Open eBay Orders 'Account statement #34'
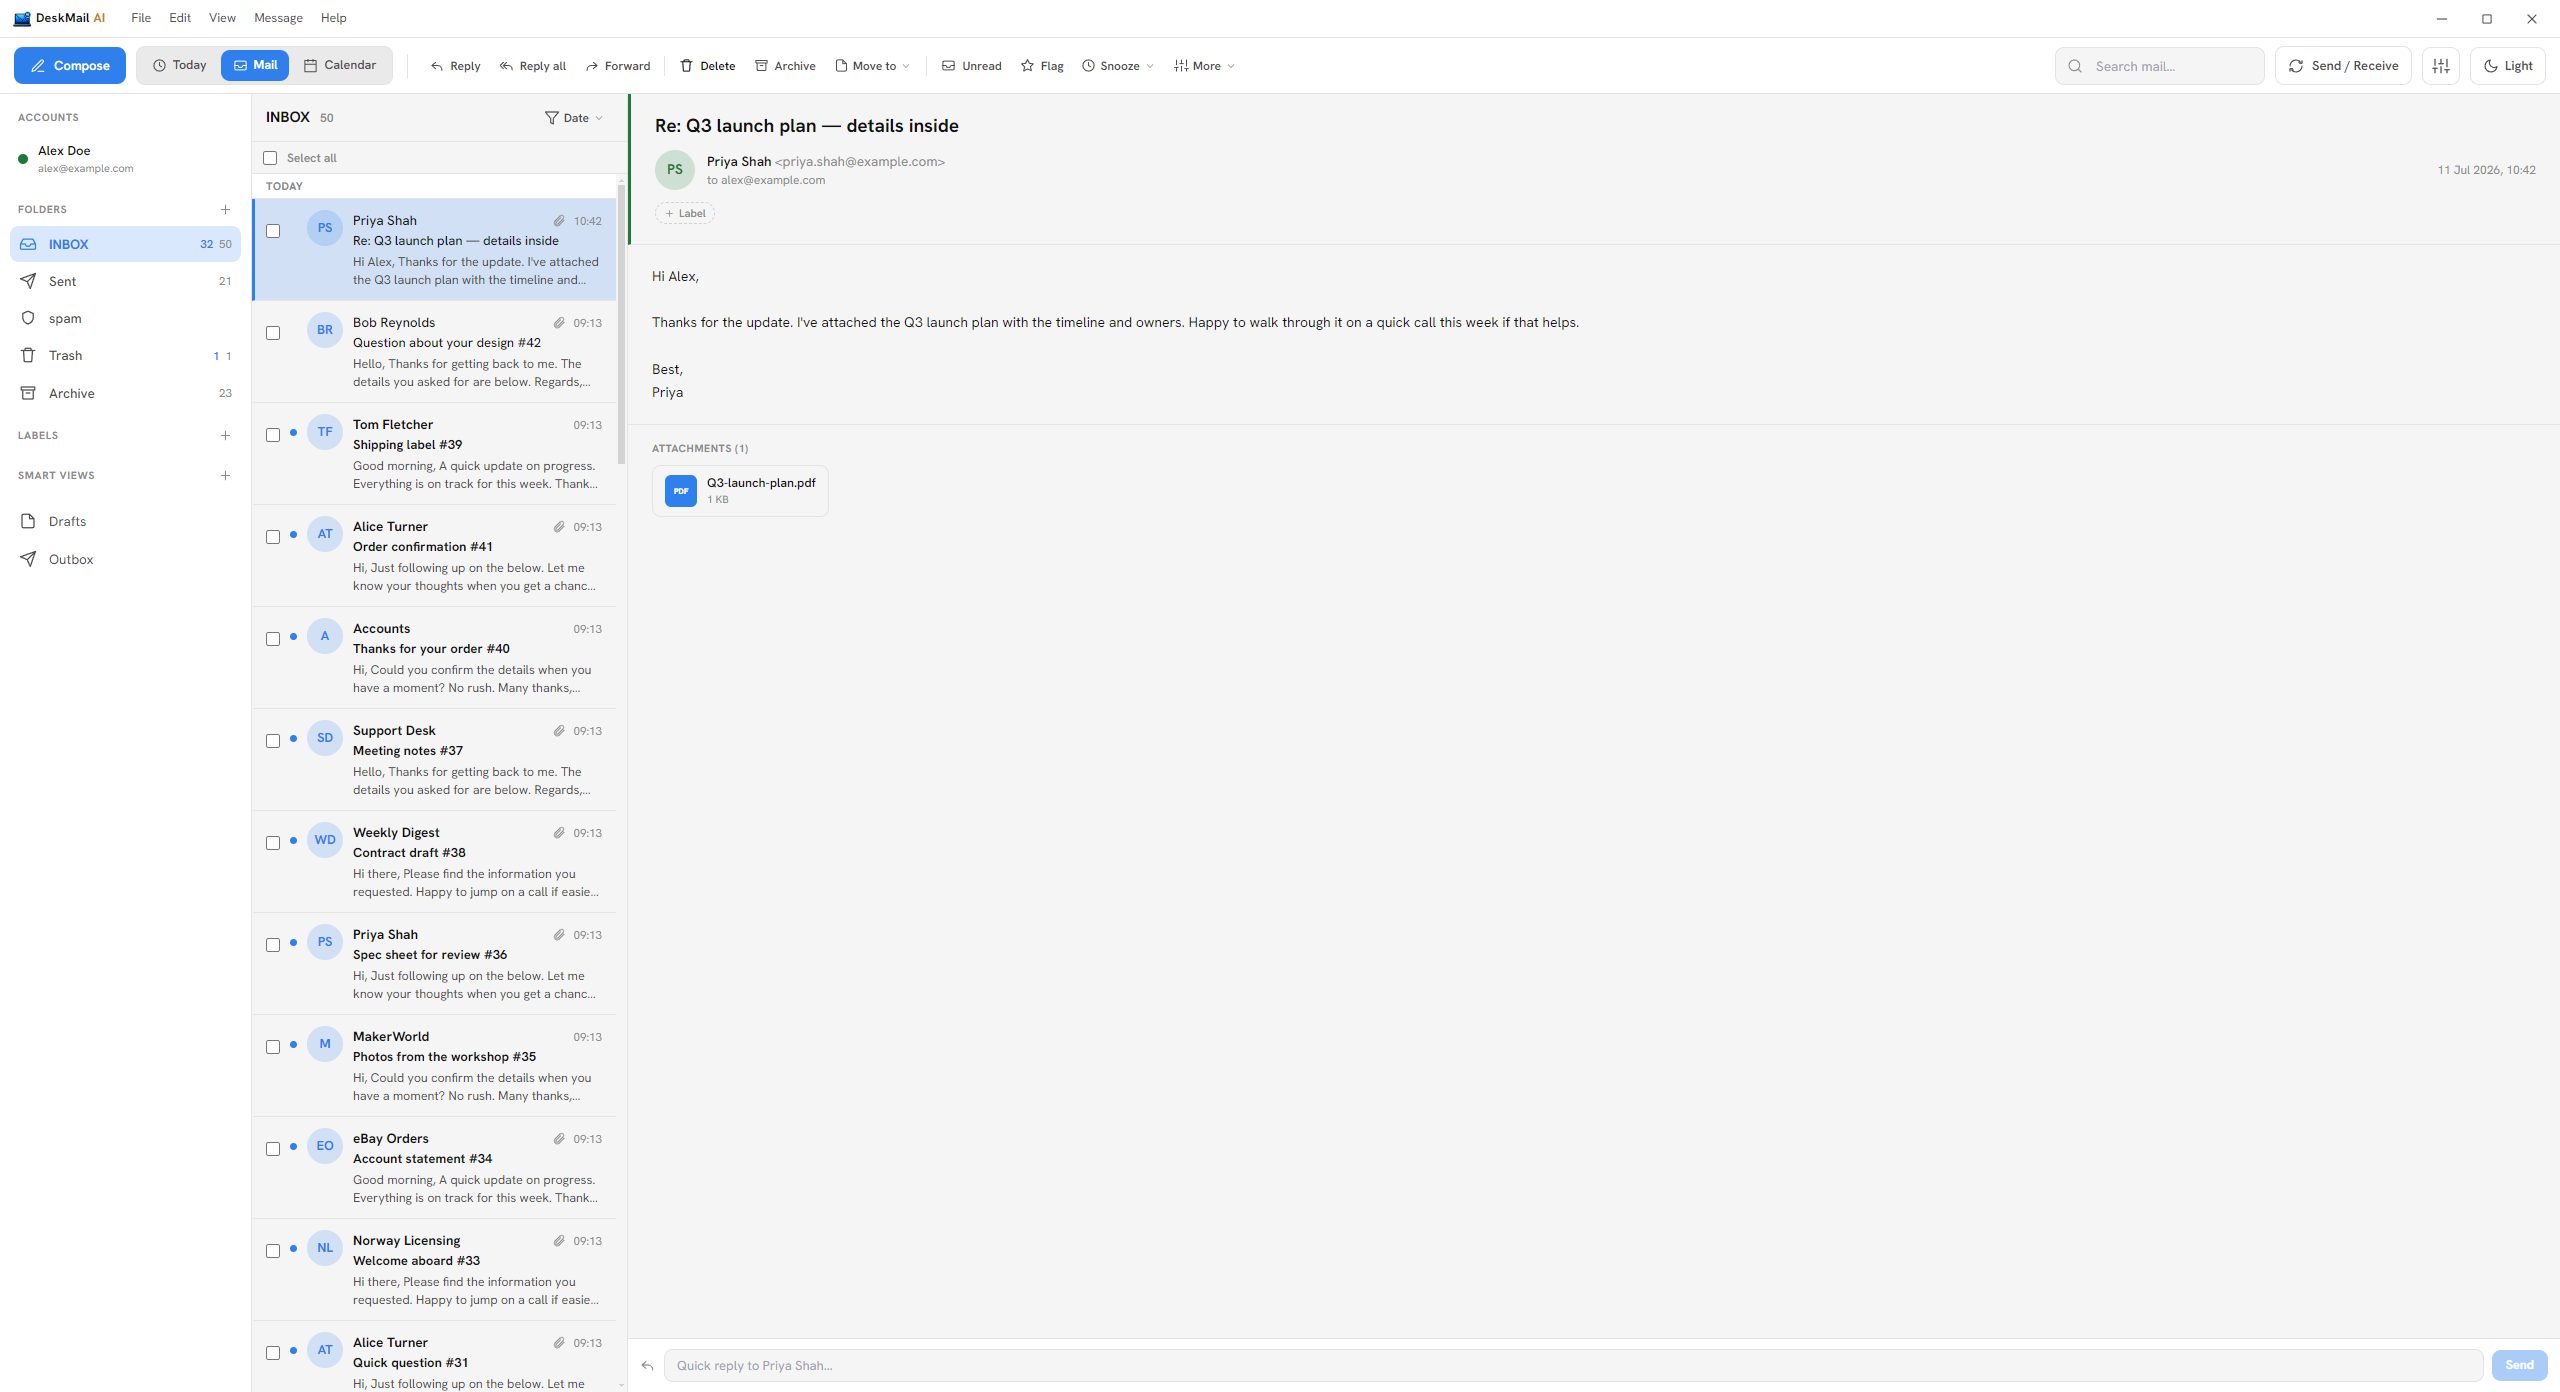This screenshot has height=1392, width=2560. point(435,1168)
